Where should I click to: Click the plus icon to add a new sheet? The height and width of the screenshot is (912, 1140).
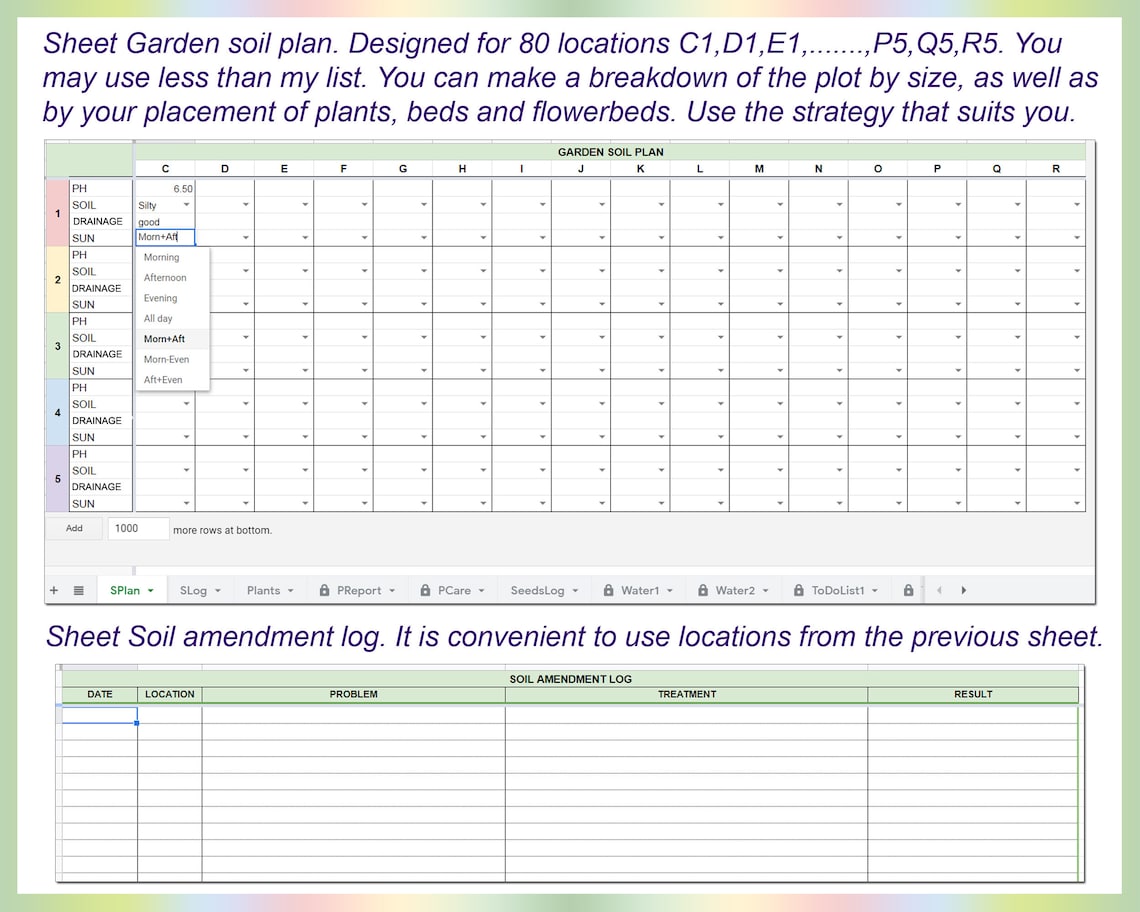pos(54,590)
